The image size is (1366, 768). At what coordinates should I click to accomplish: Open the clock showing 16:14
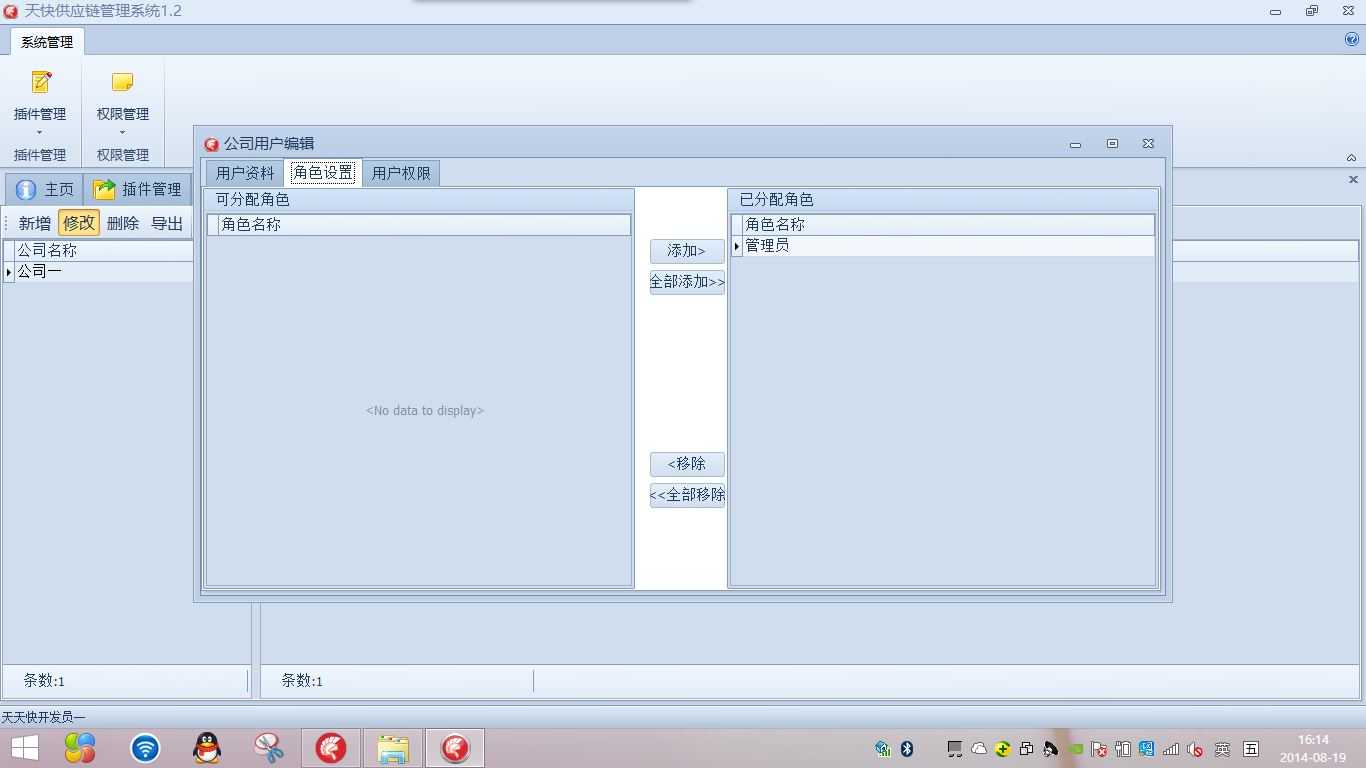point(1313,748)
